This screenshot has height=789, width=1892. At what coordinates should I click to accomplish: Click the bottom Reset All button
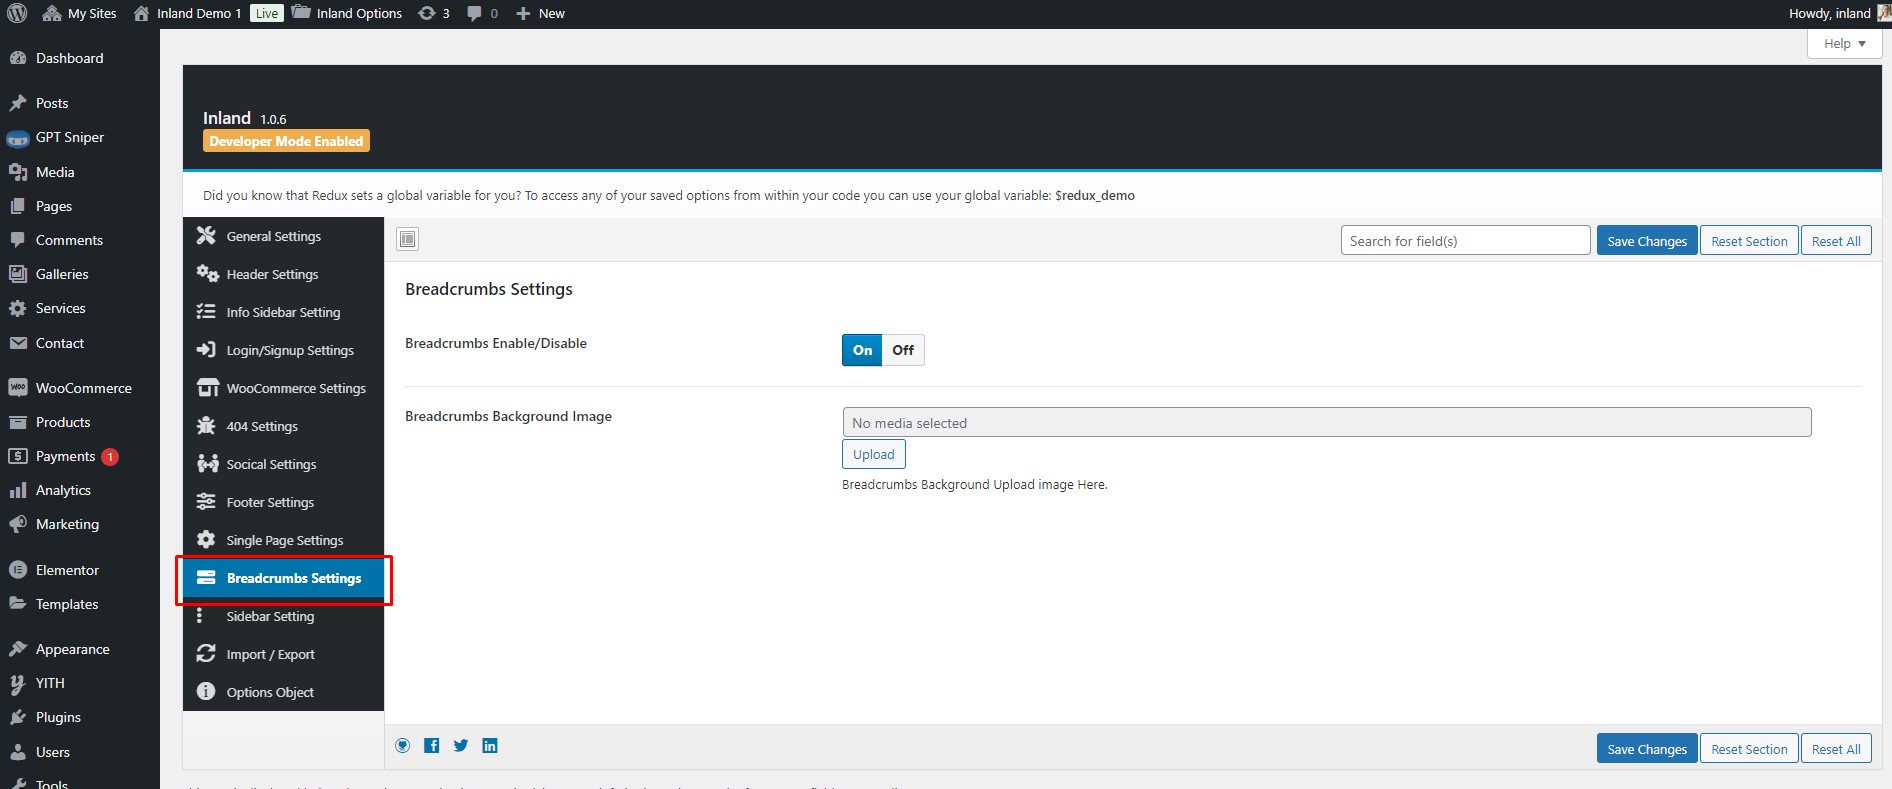(x=1836, y=749)
